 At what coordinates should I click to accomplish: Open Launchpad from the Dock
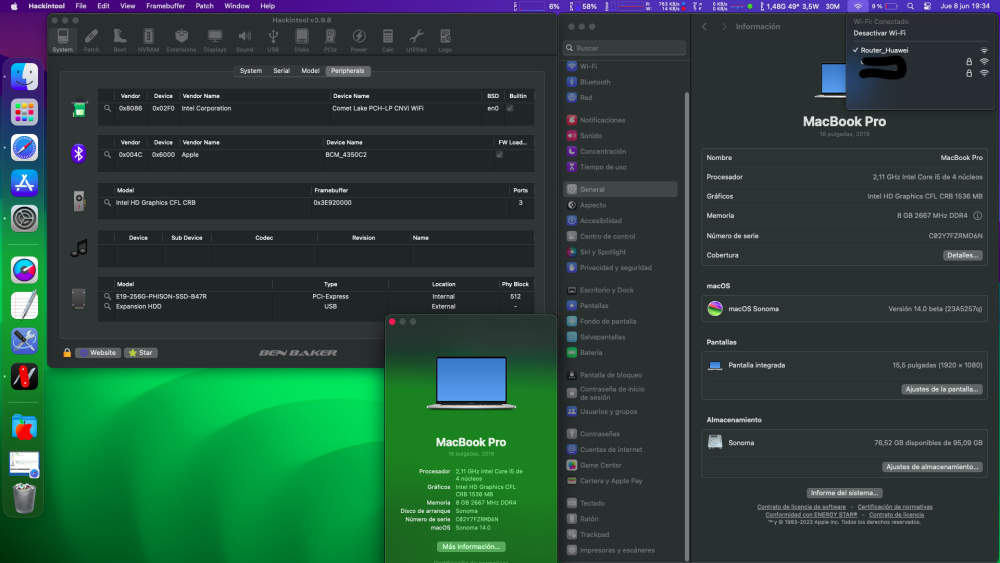[x=24, y=112]
